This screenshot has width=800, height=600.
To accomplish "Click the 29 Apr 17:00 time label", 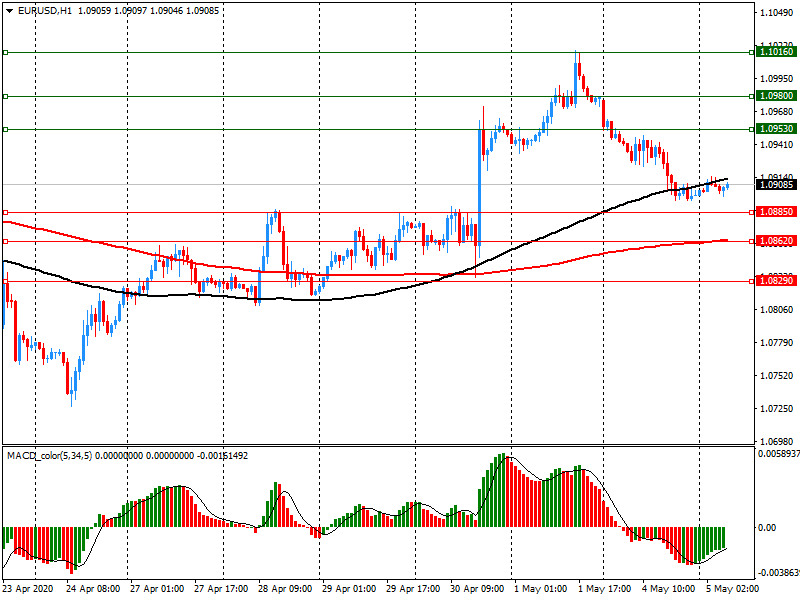I will pyautogui.click(x=413, y=589).
